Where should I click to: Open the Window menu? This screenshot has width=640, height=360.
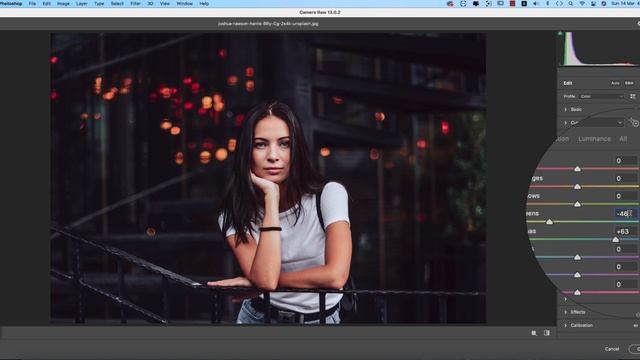pyautogui.click(x=184, y=4)
